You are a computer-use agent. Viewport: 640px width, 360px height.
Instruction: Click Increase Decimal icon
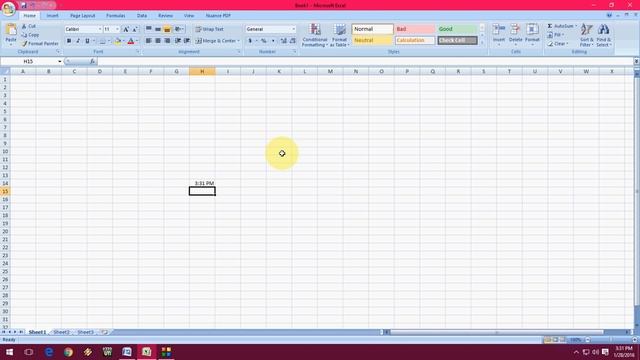pos(284,41)
